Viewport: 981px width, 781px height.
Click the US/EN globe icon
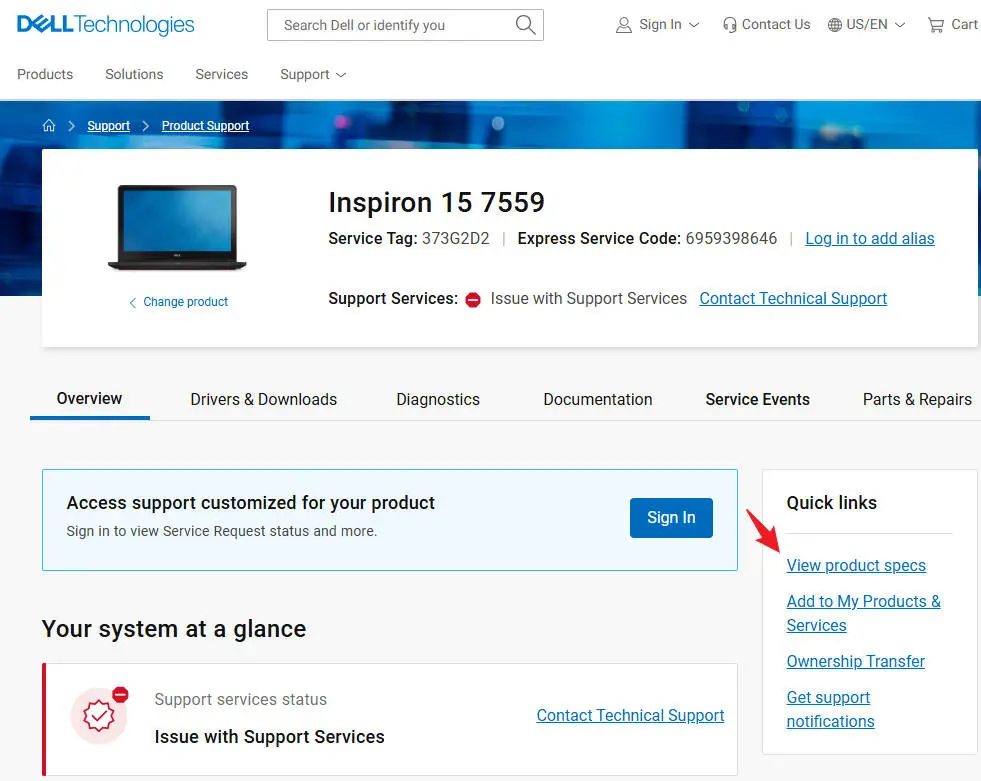click(x=835, y=25)
